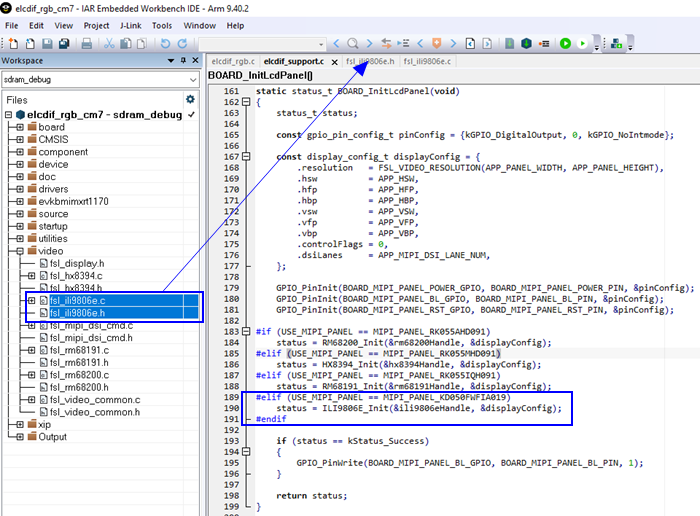Viewport: 700px width, 516px height.
Task: Open the Files panel settings gear
Action: point(190,100)
